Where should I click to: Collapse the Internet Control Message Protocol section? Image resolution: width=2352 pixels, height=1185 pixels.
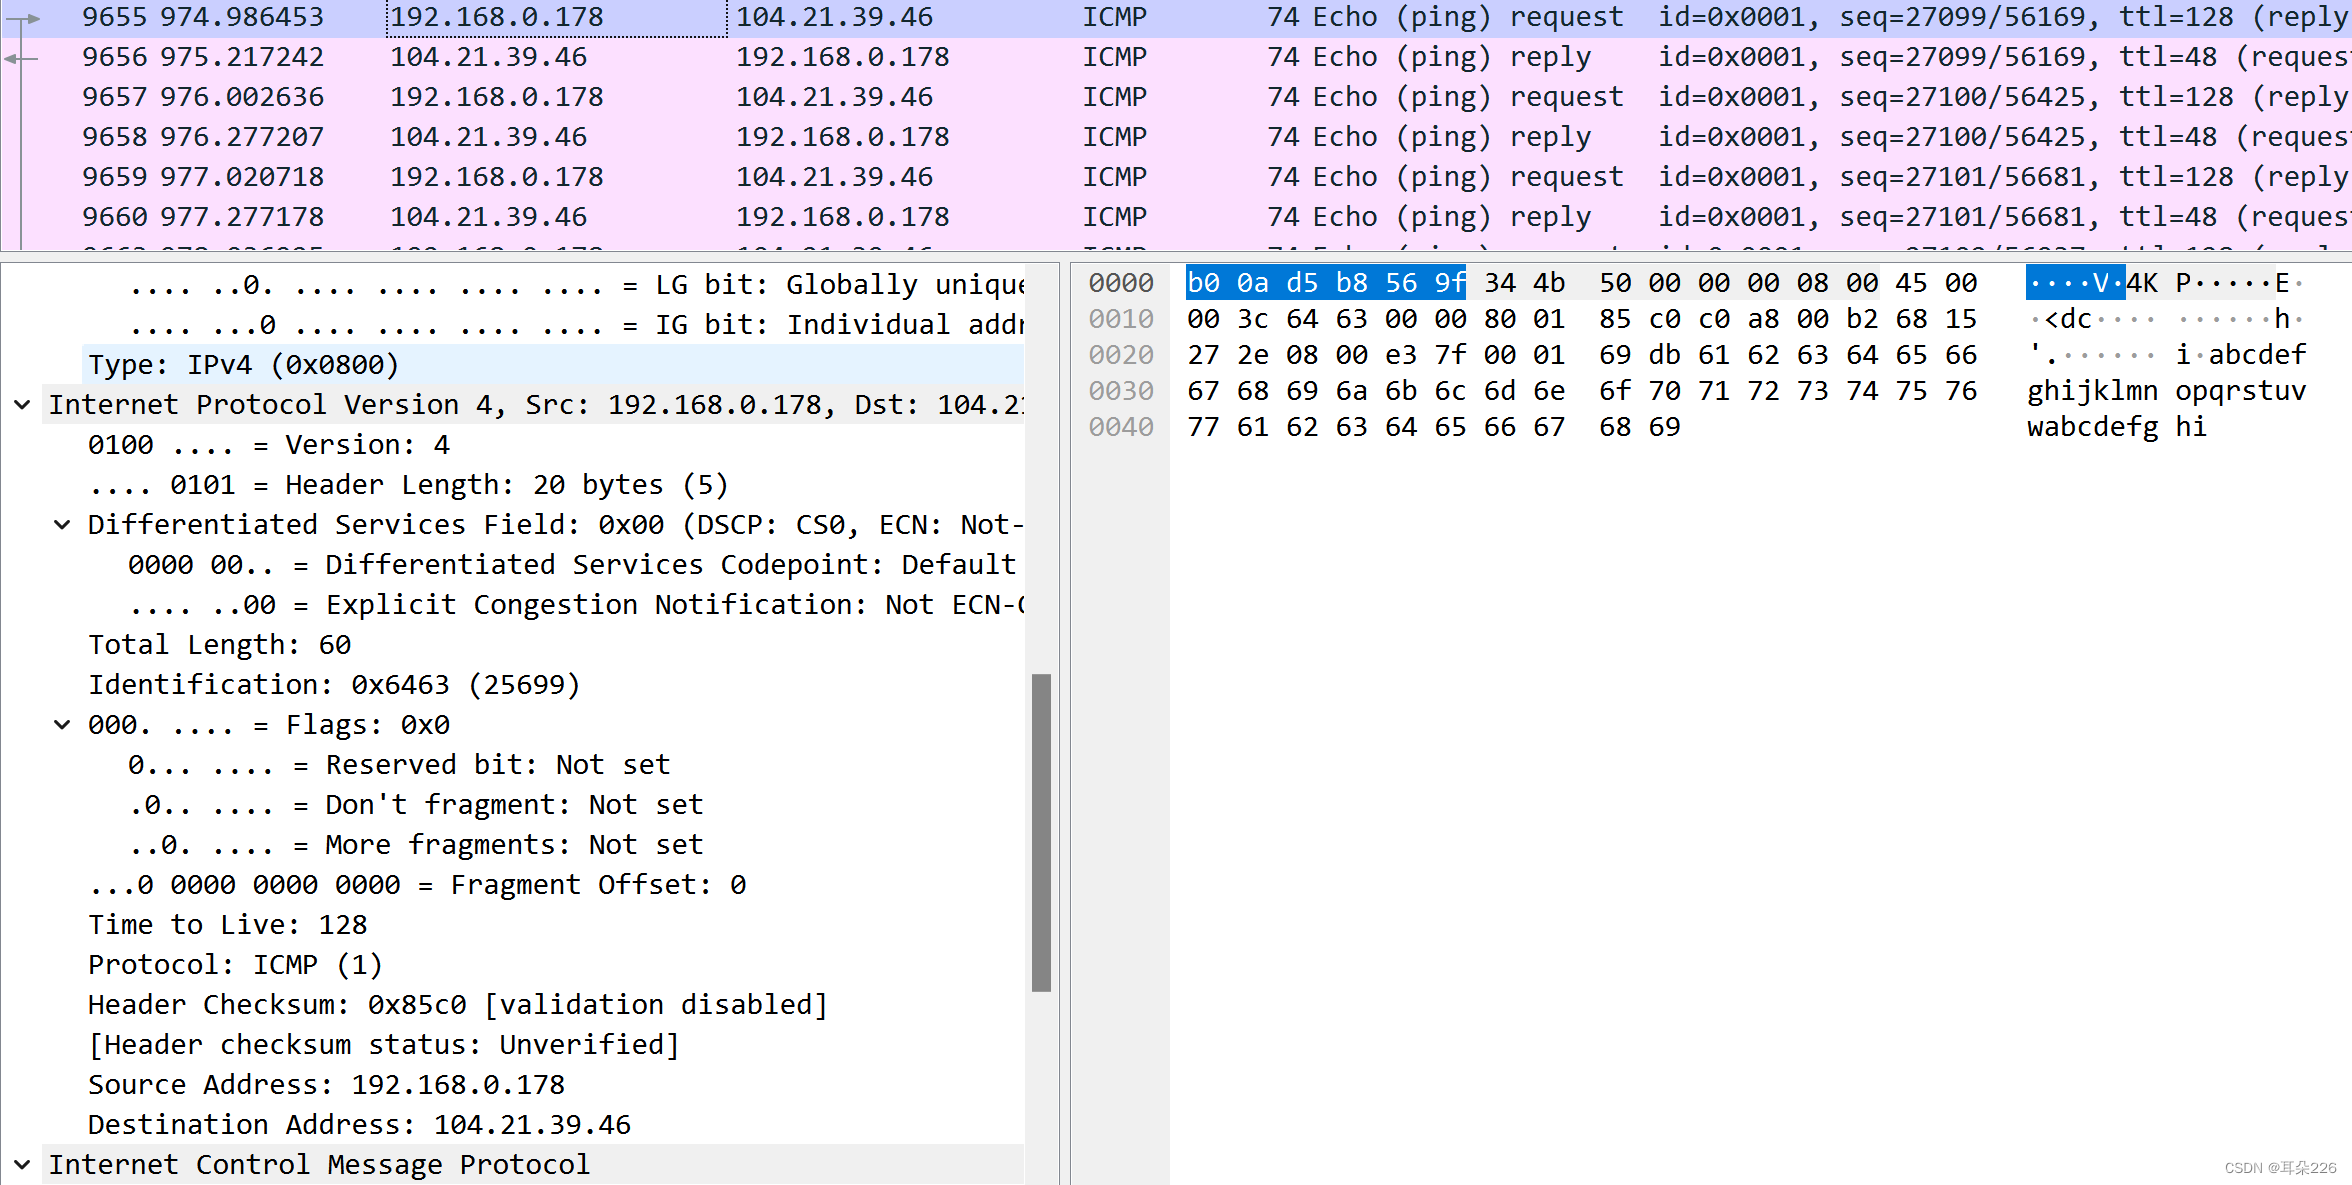22,1165
